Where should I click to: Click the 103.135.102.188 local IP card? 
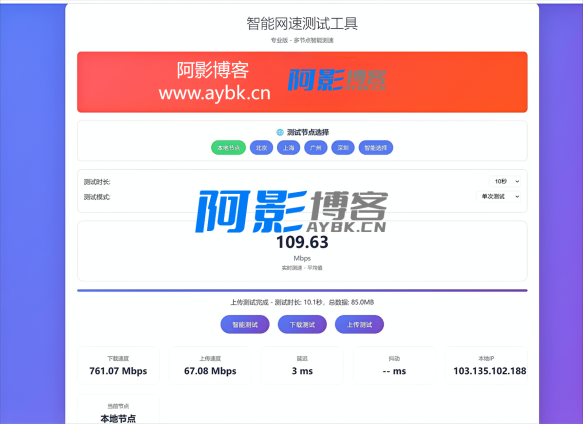point(487,365)
